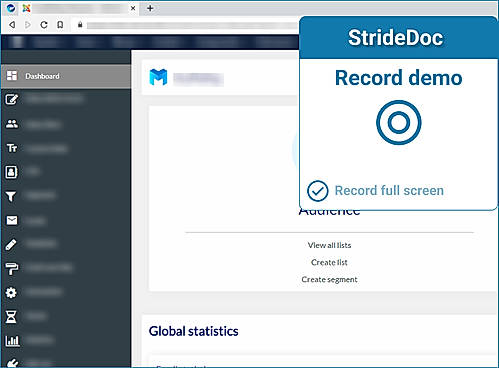Image resolution: width=499 pixels, height=368 pixels.
Task: Click the Create segment link
Action: [x=329, y=280]
